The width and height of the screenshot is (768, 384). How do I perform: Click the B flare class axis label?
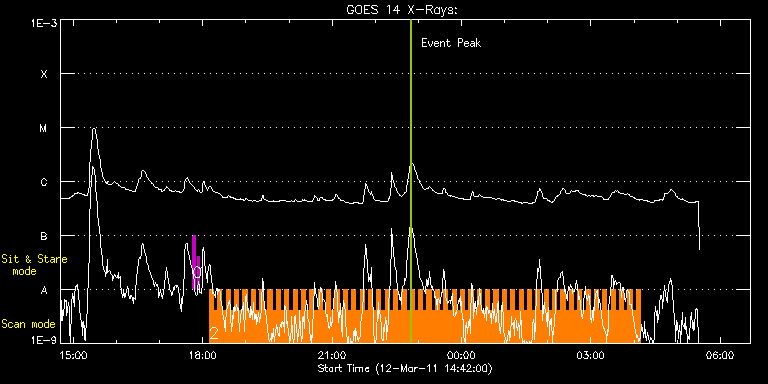click(x=44, y=237)
